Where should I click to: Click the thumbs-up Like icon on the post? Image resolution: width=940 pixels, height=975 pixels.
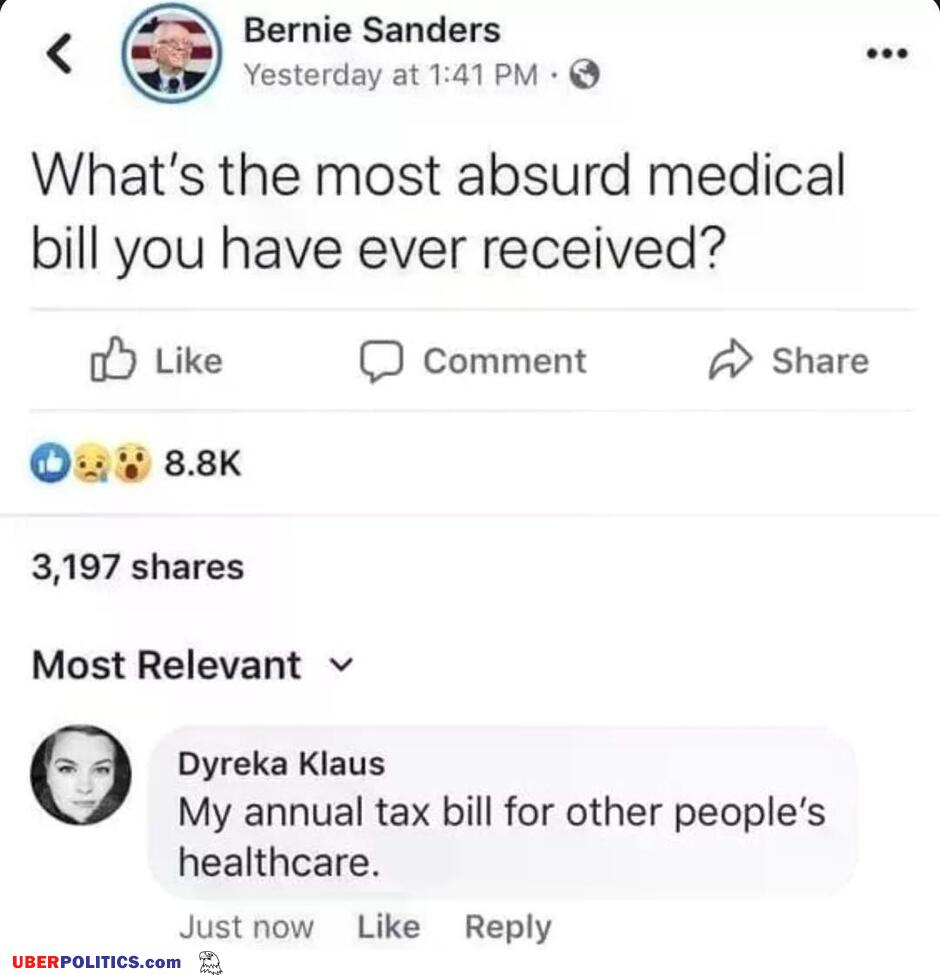pos(111,361)
